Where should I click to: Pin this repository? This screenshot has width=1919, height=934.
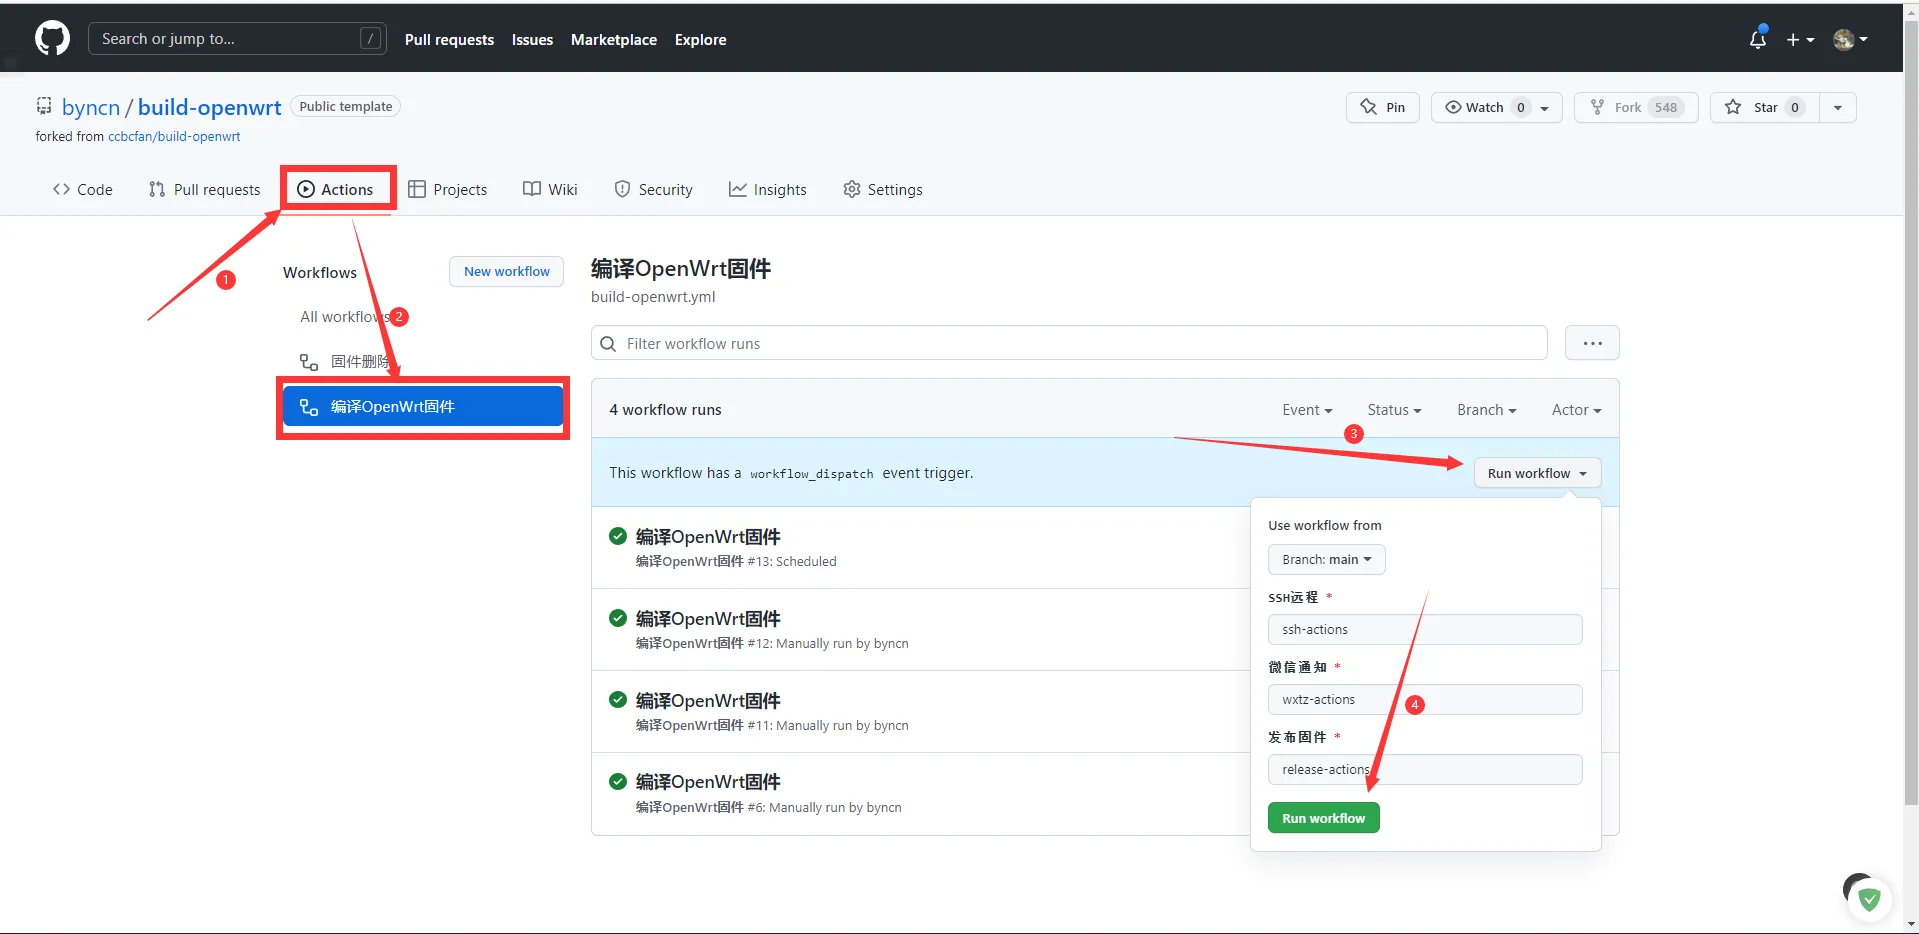[1382, 107]
